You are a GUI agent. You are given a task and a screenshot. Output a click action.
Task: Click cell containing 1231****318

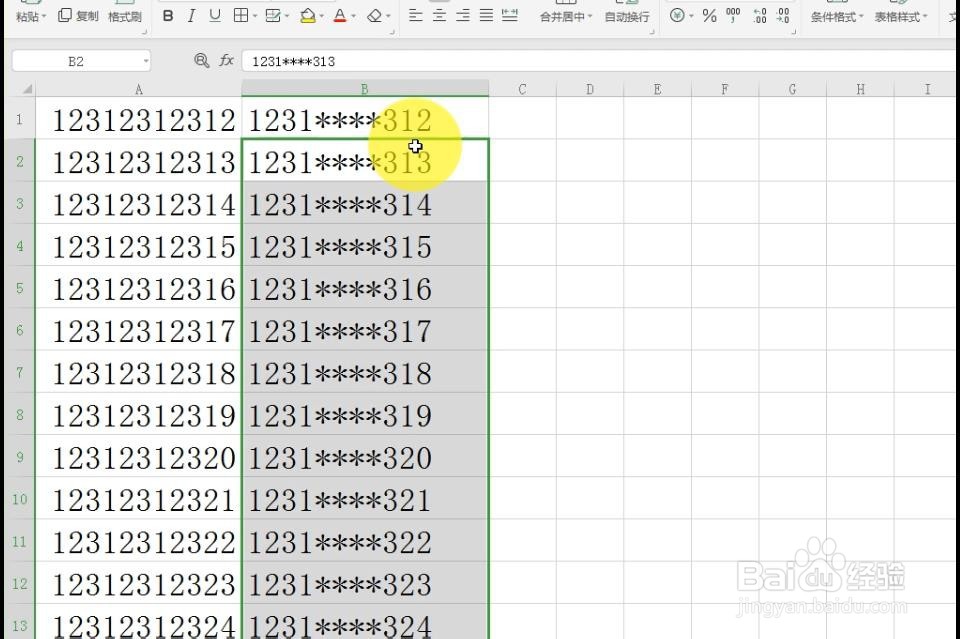pos(366,372)
